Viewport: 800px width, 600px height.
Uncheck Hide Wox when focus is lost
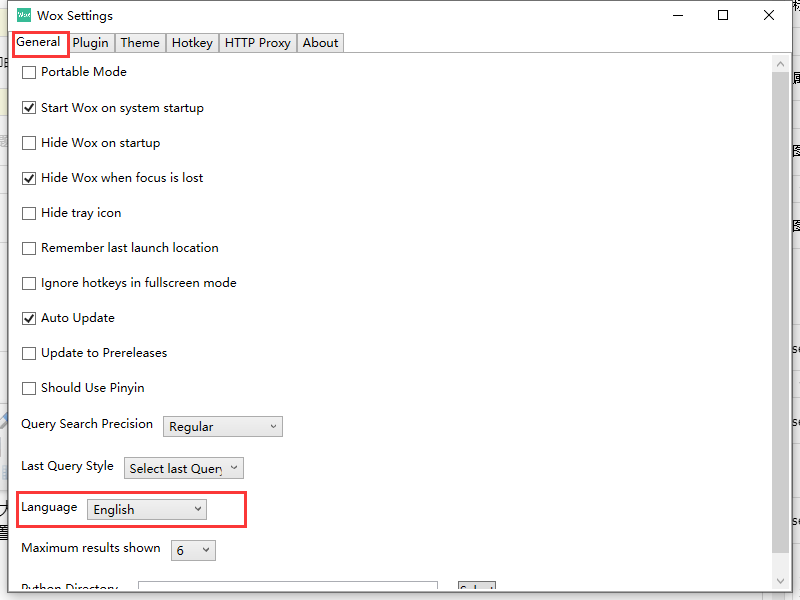point(29,178)
